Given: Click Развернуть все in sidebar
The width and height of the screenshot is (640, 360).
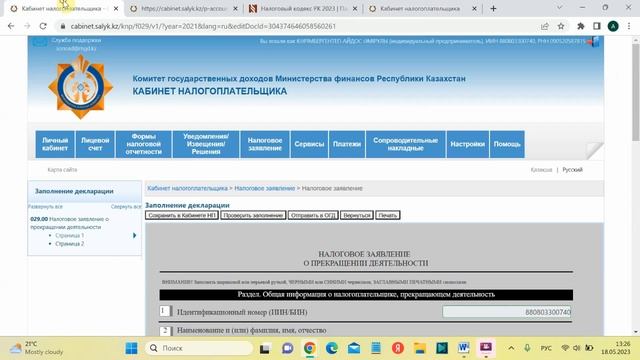Looking at the screenshot, I should tap(45, 207).
